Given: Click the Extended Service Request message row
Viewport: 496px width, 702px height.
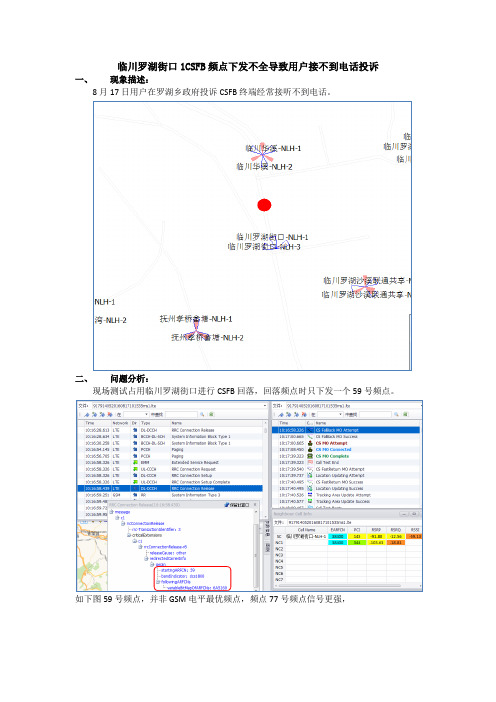Looking at the screenshot, I should 170,462.
